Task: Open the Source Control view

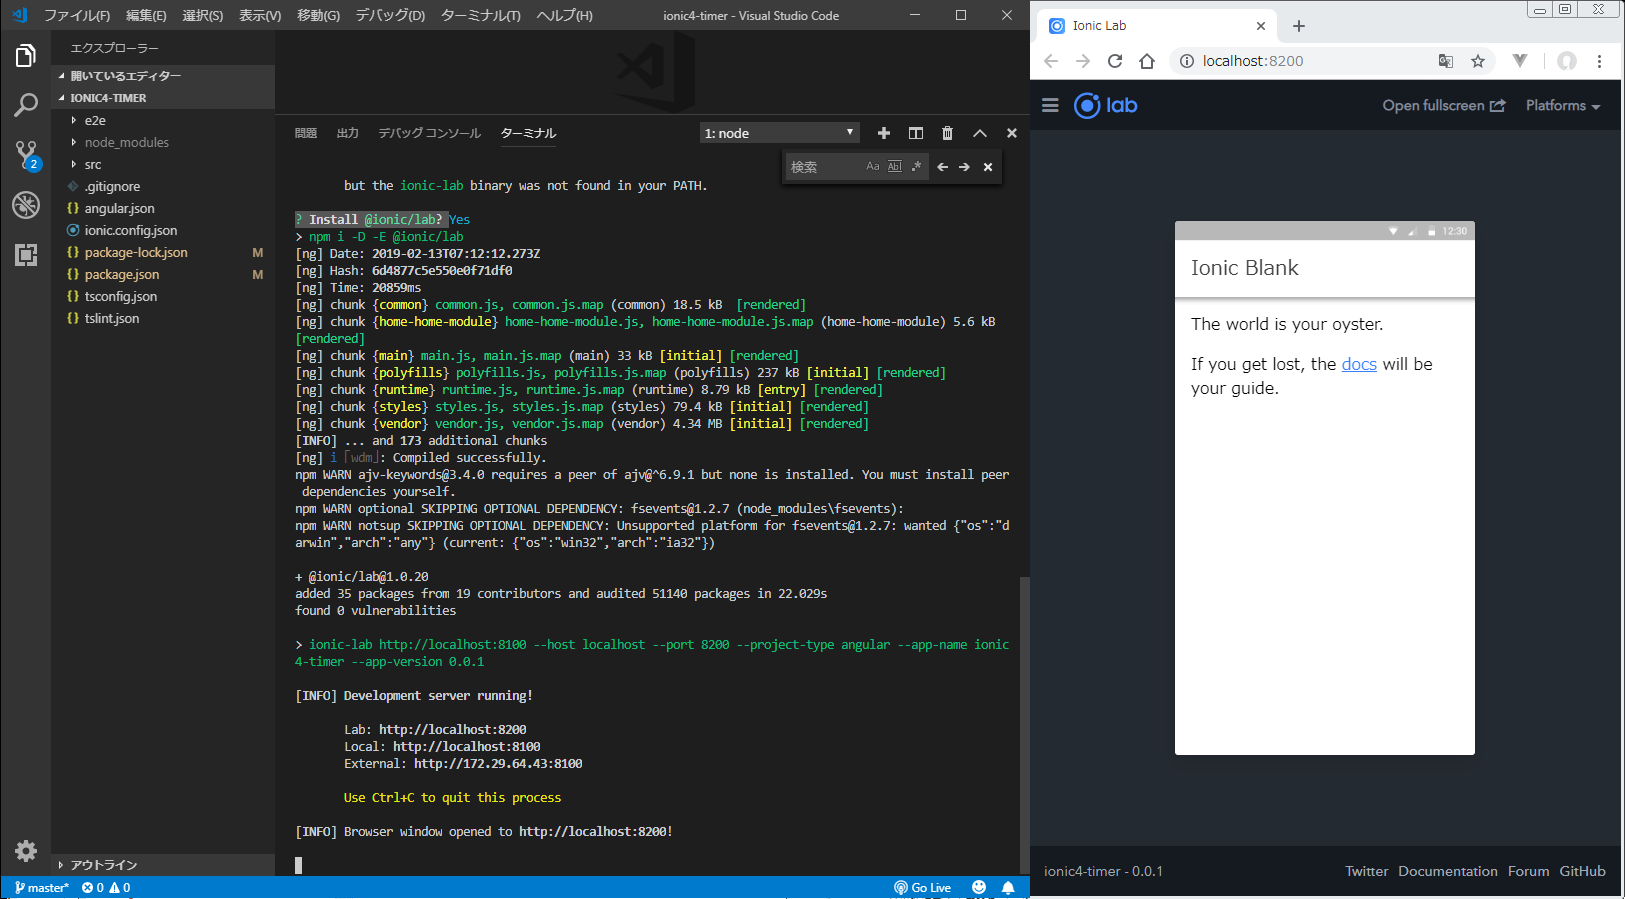Action: (26, 154)
